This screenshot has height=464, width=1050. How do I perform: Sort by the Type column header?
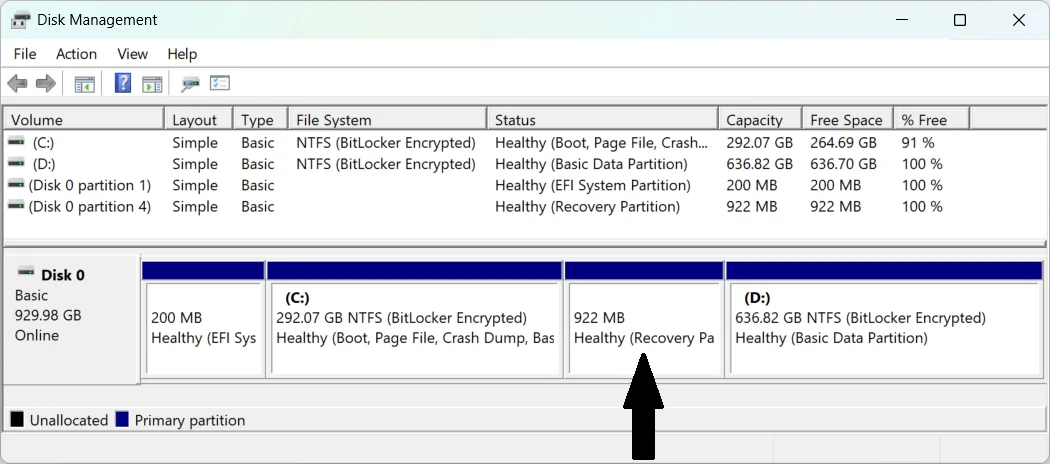[260, 120]
